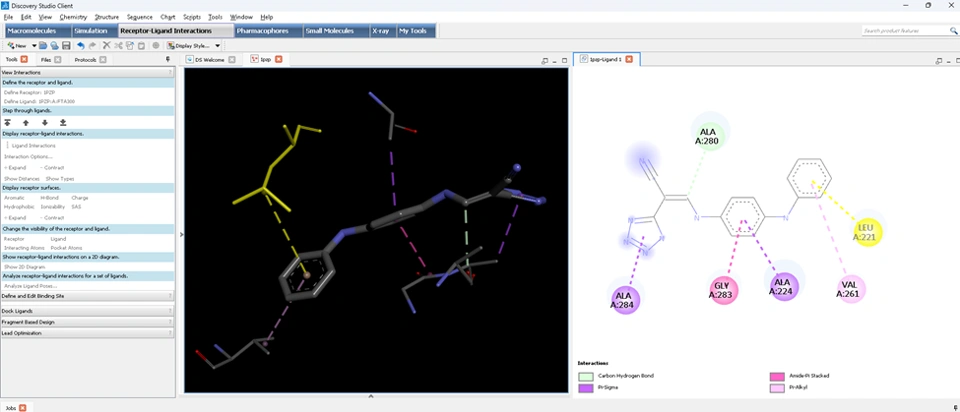Screen dimensions: 960x412
Task: Open the Chemistry menu
Action: [x=73, y=17]
